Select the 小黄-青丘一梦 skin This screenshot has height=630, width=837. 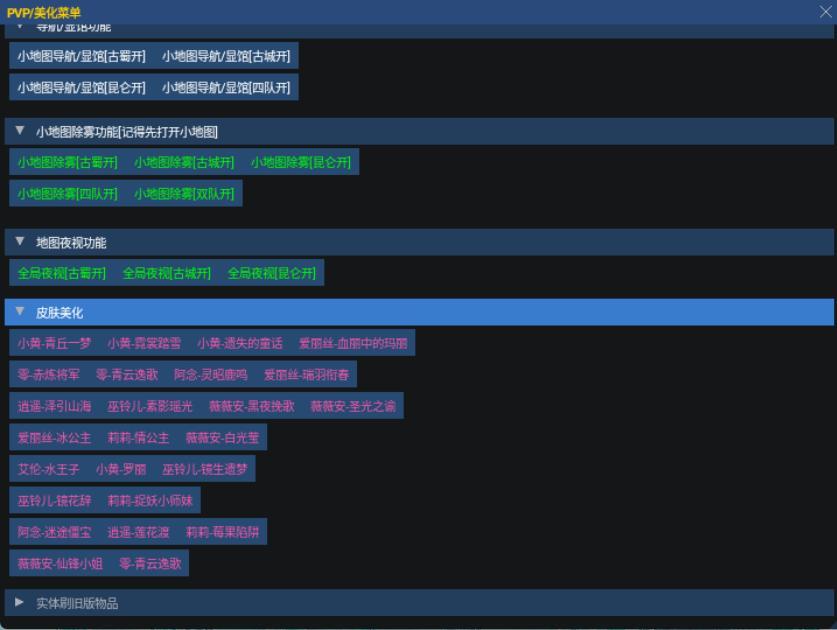pyautogui.click(x=54, y=343)
